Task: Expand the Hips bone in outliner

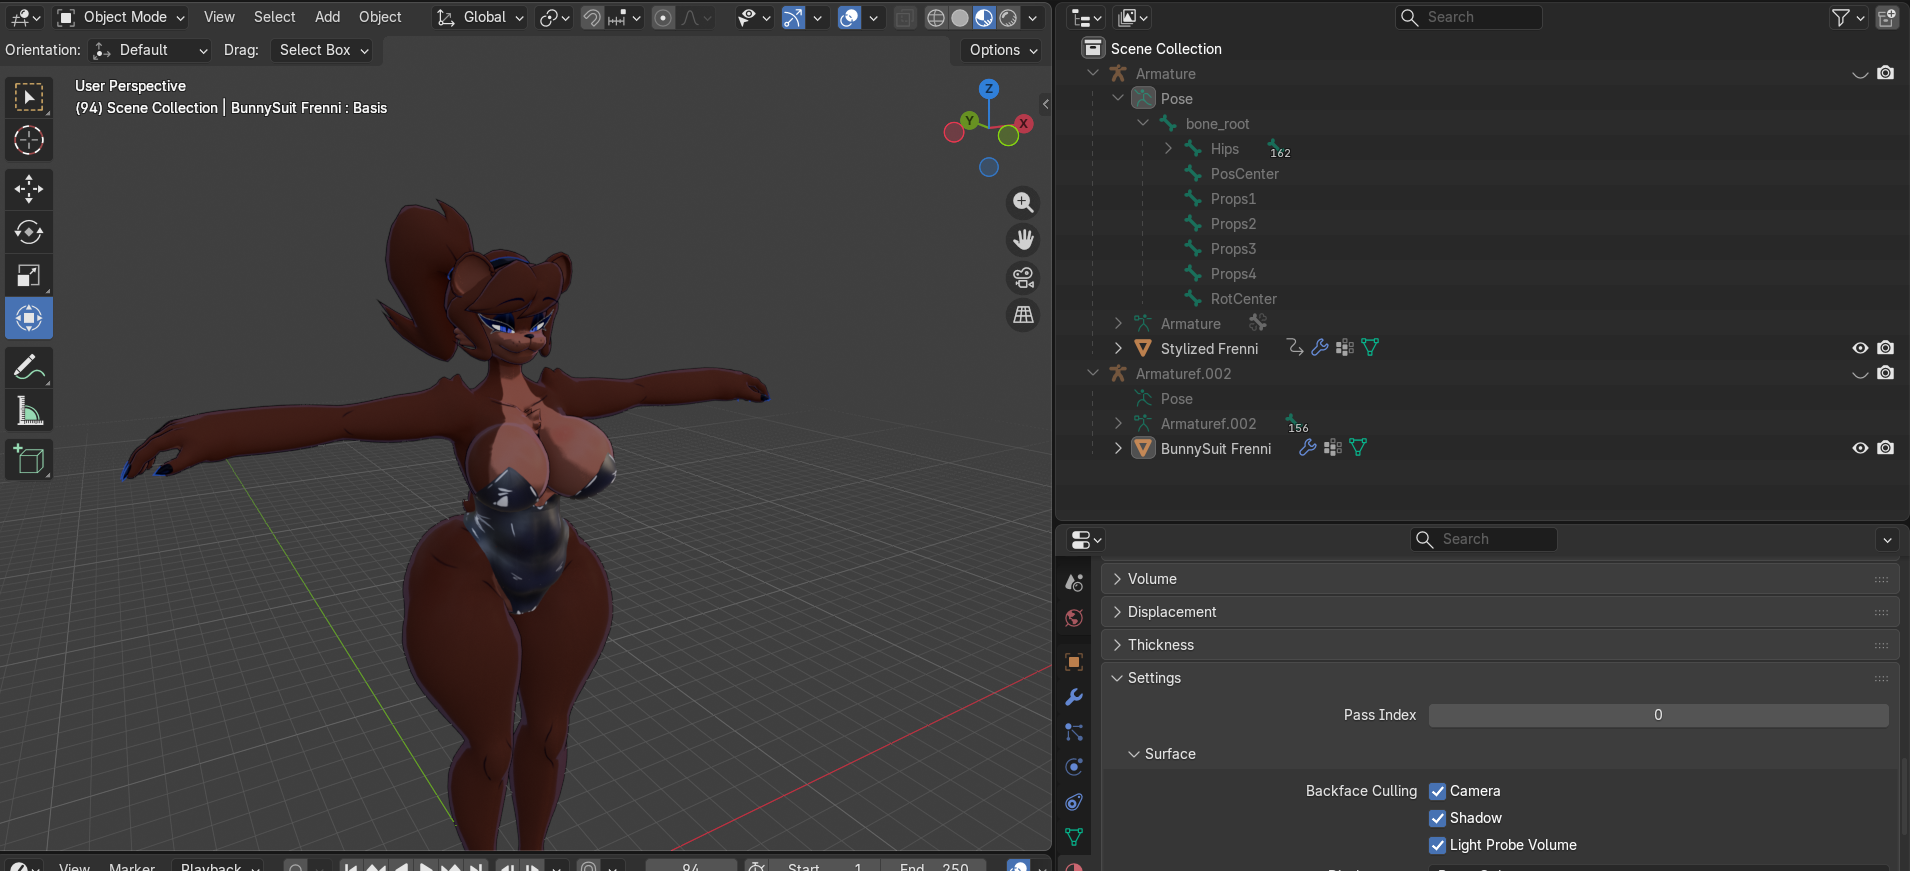Action: pos(1168,149)
